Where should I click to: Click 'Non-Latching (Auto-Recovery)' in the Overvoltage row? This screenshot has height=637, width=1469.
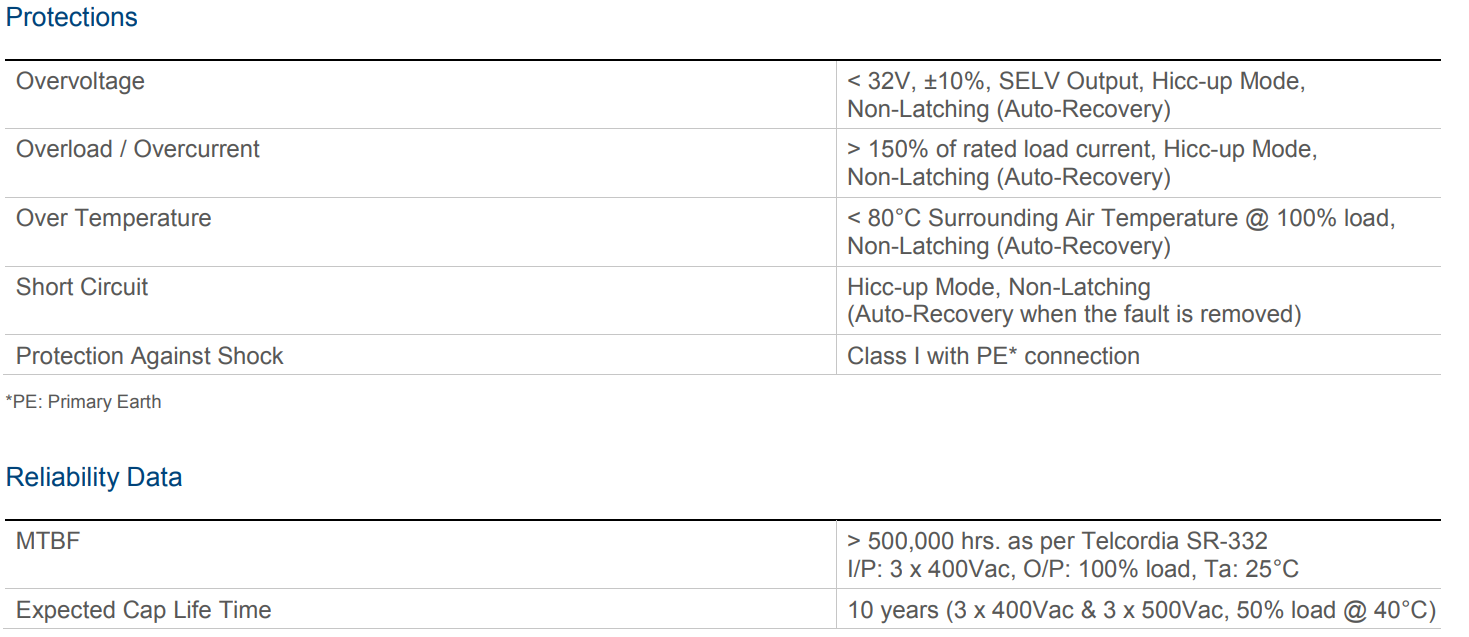click(1008, 109)
